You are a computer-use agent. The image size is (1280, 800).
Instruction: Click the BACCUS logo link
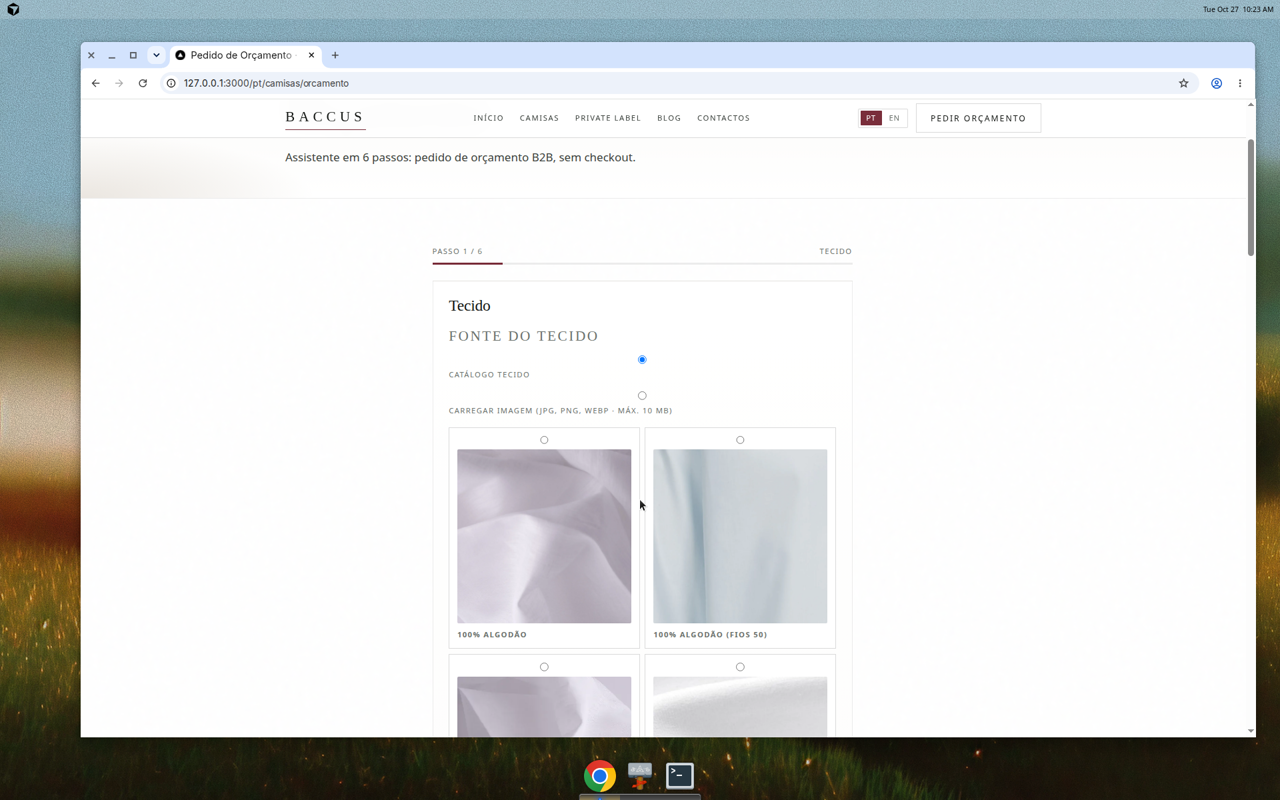click(x=325, y=118)
